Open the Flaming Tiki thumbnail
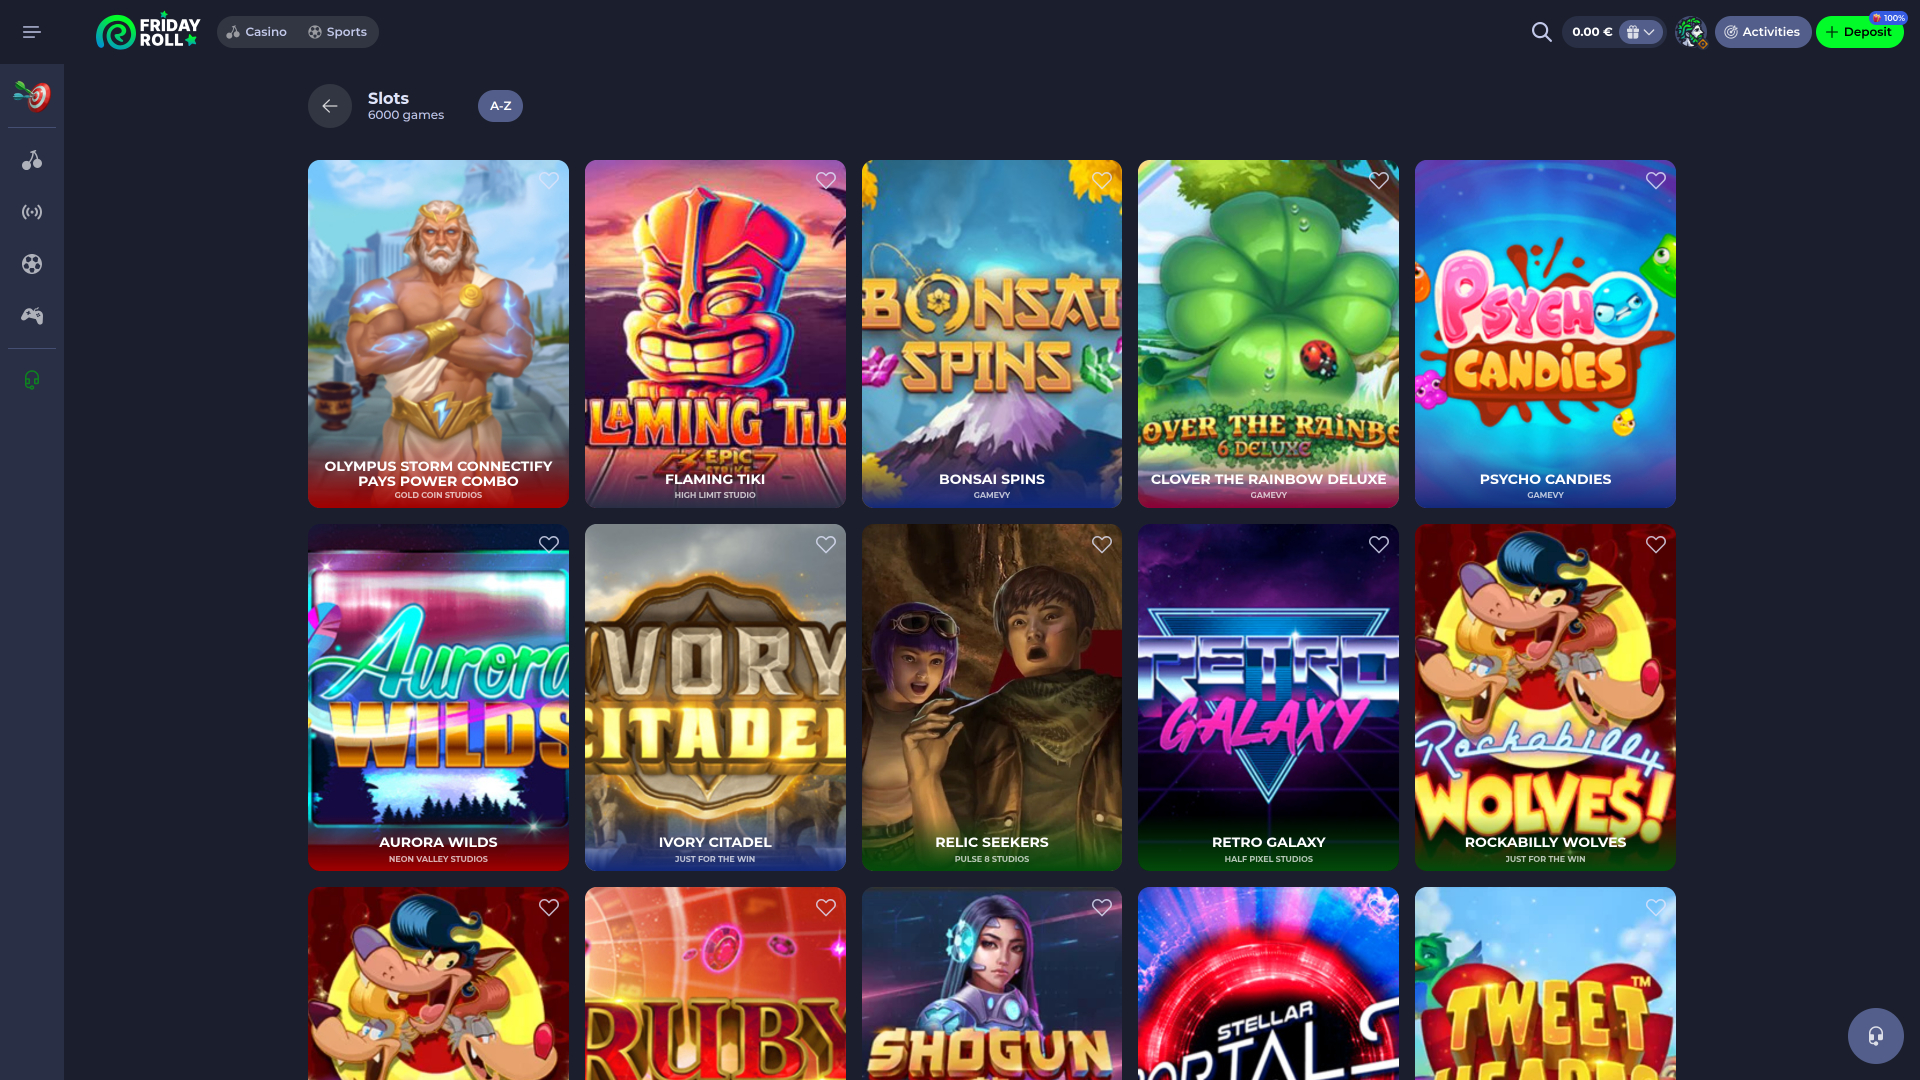Image resolution: width=1920 pixels, height=1080 pixels. (x=715, y=334)
